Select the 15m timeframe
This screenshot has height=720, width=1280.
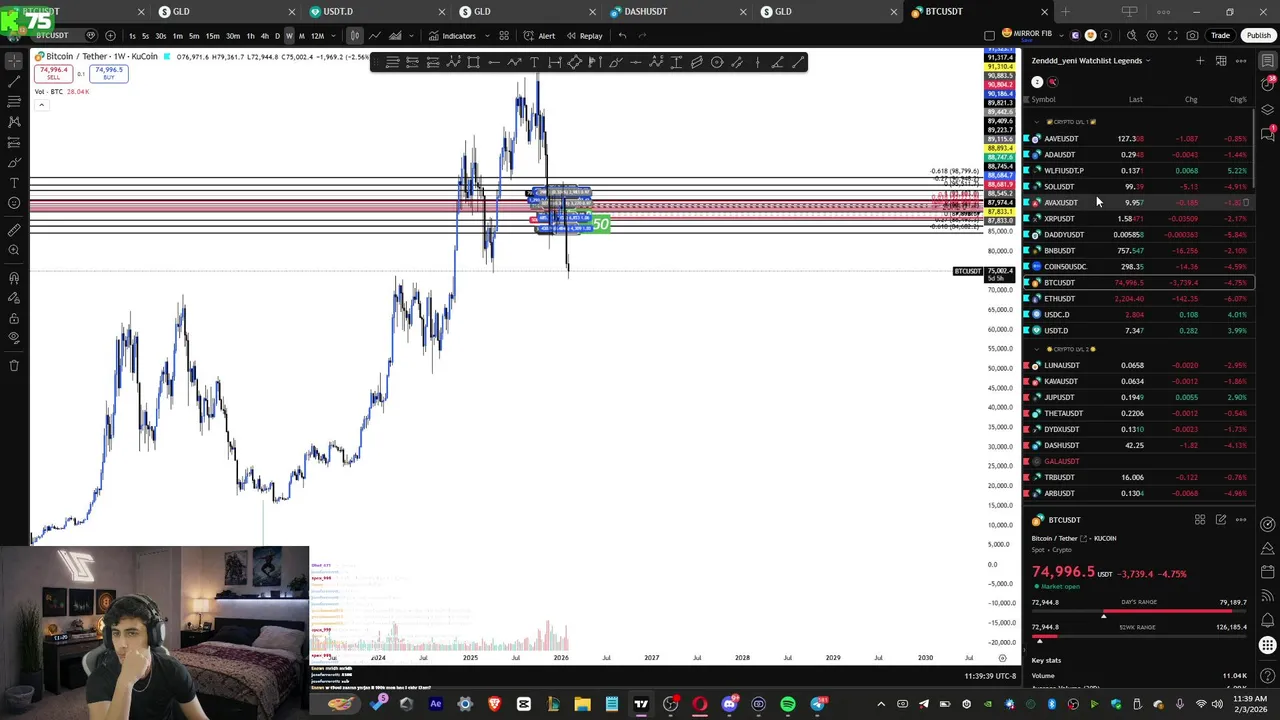tap(212, 36)
